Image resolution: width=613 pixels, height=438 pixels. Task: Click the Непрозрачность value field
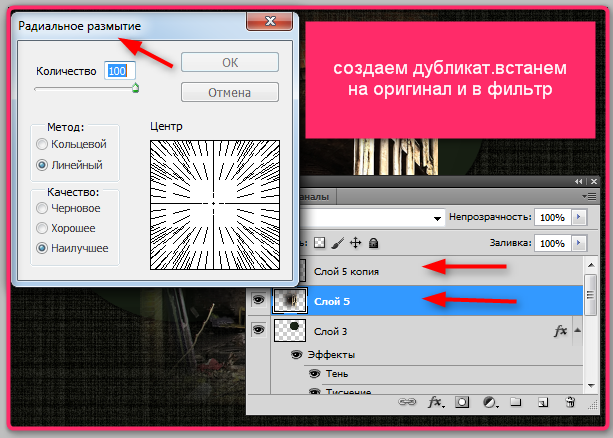(553, 217)
